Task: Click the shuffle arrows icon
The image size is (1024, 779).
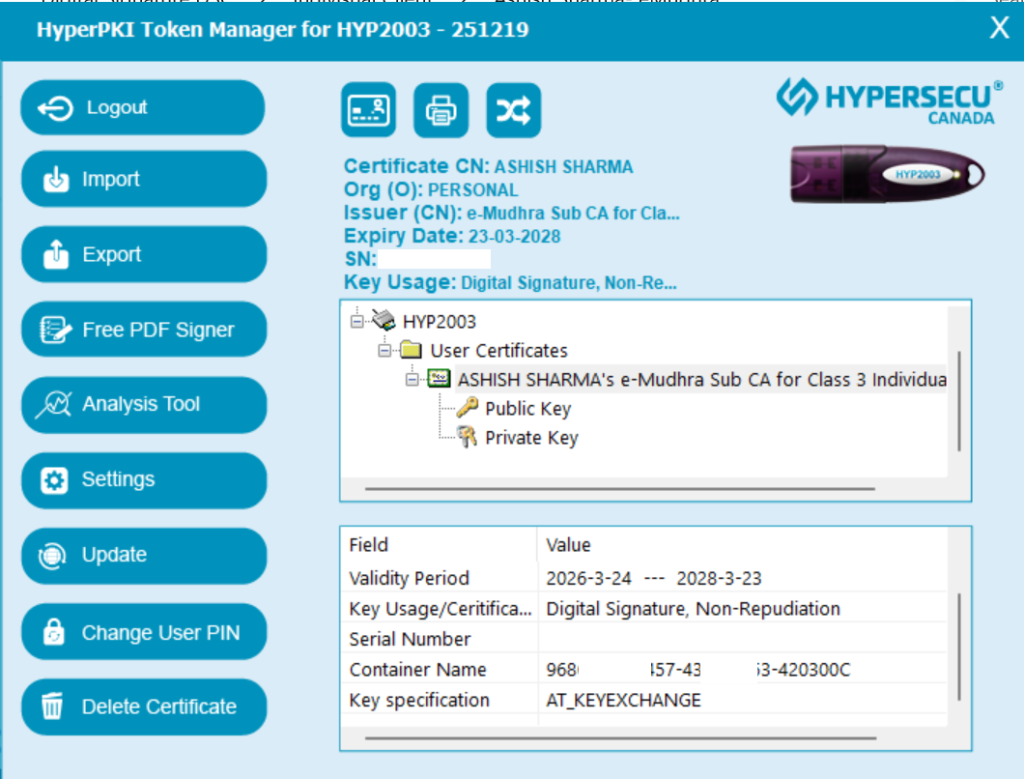Action: (x=514, y=110)
